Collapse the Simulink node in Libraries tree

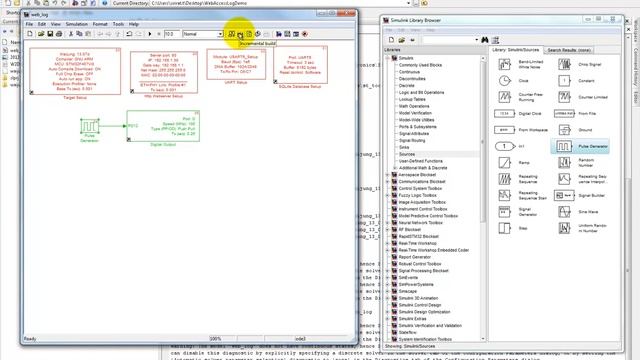pyautogui.click(x=388, y=58)
